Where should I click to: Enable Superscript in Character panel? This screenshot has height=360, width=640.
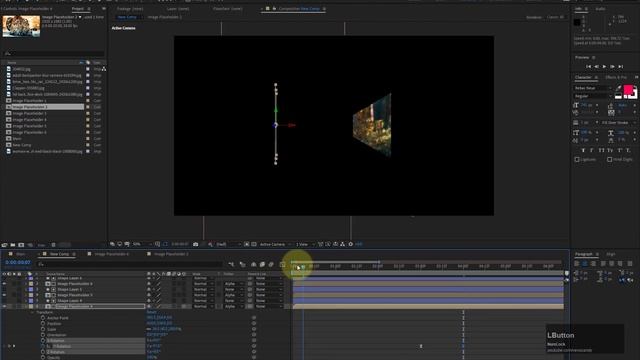(620, 150)
